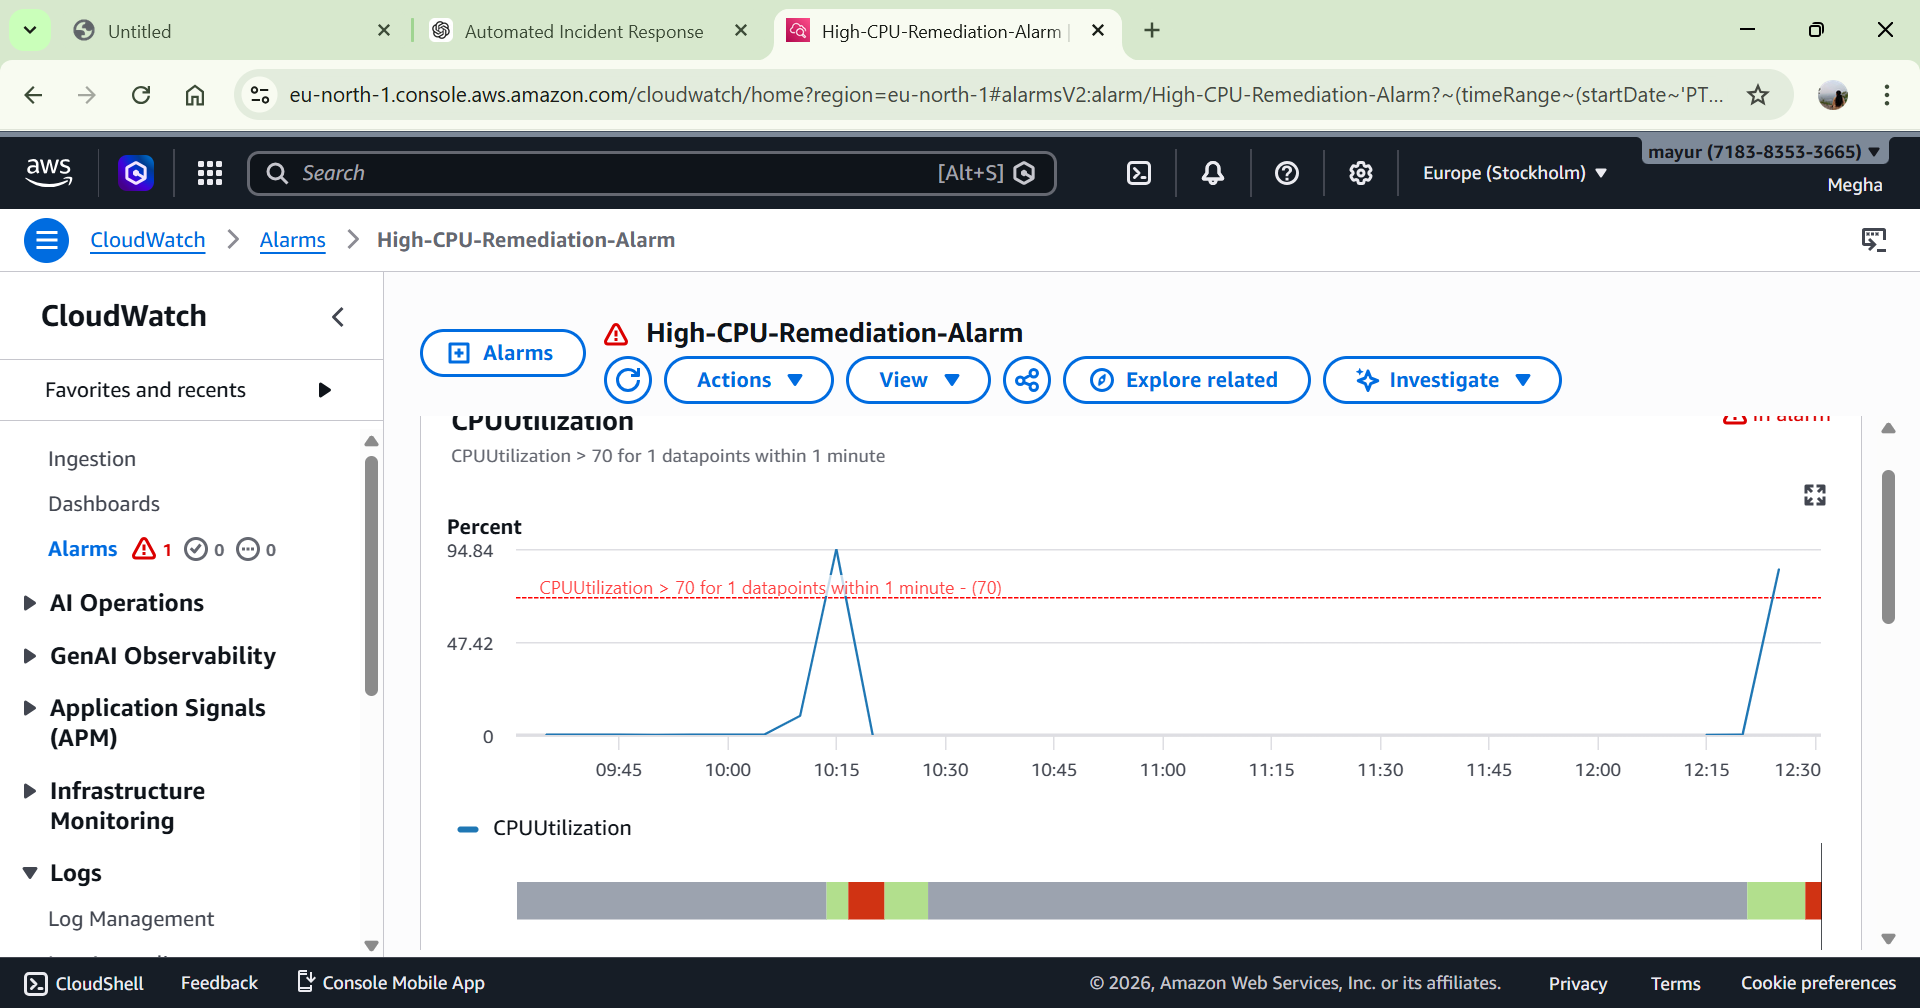Viewport: 1920px width, 1008px height.
Task: Open the Europe (Stockholm) region selector
Action: 1515,173
